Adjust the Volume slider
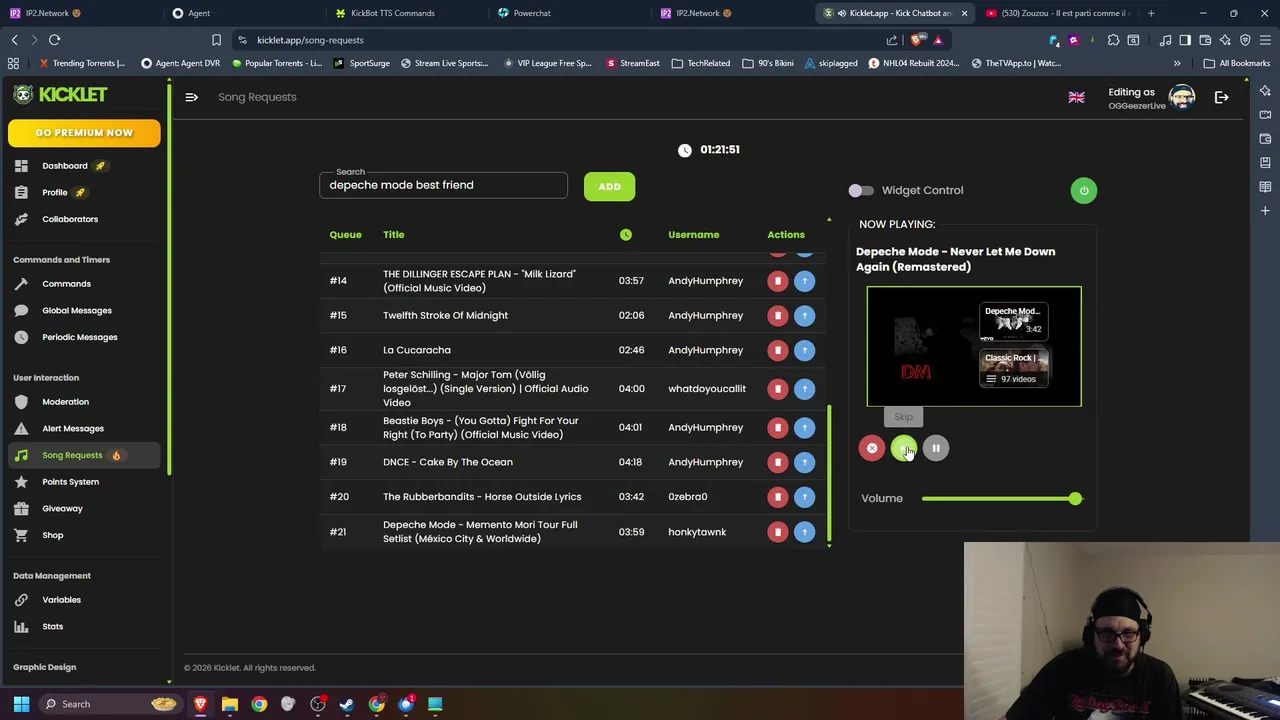 pyautogui.click(x=1001, y=498)
